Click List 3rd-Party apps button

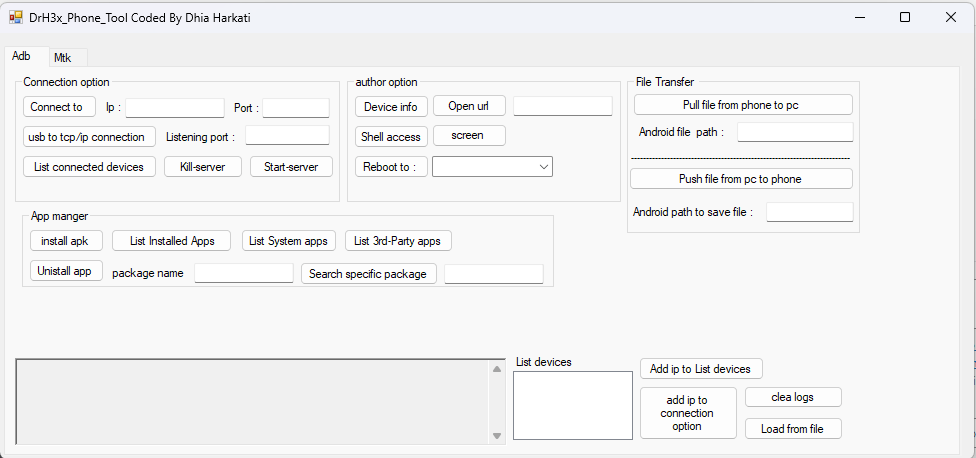pos(398,241)
